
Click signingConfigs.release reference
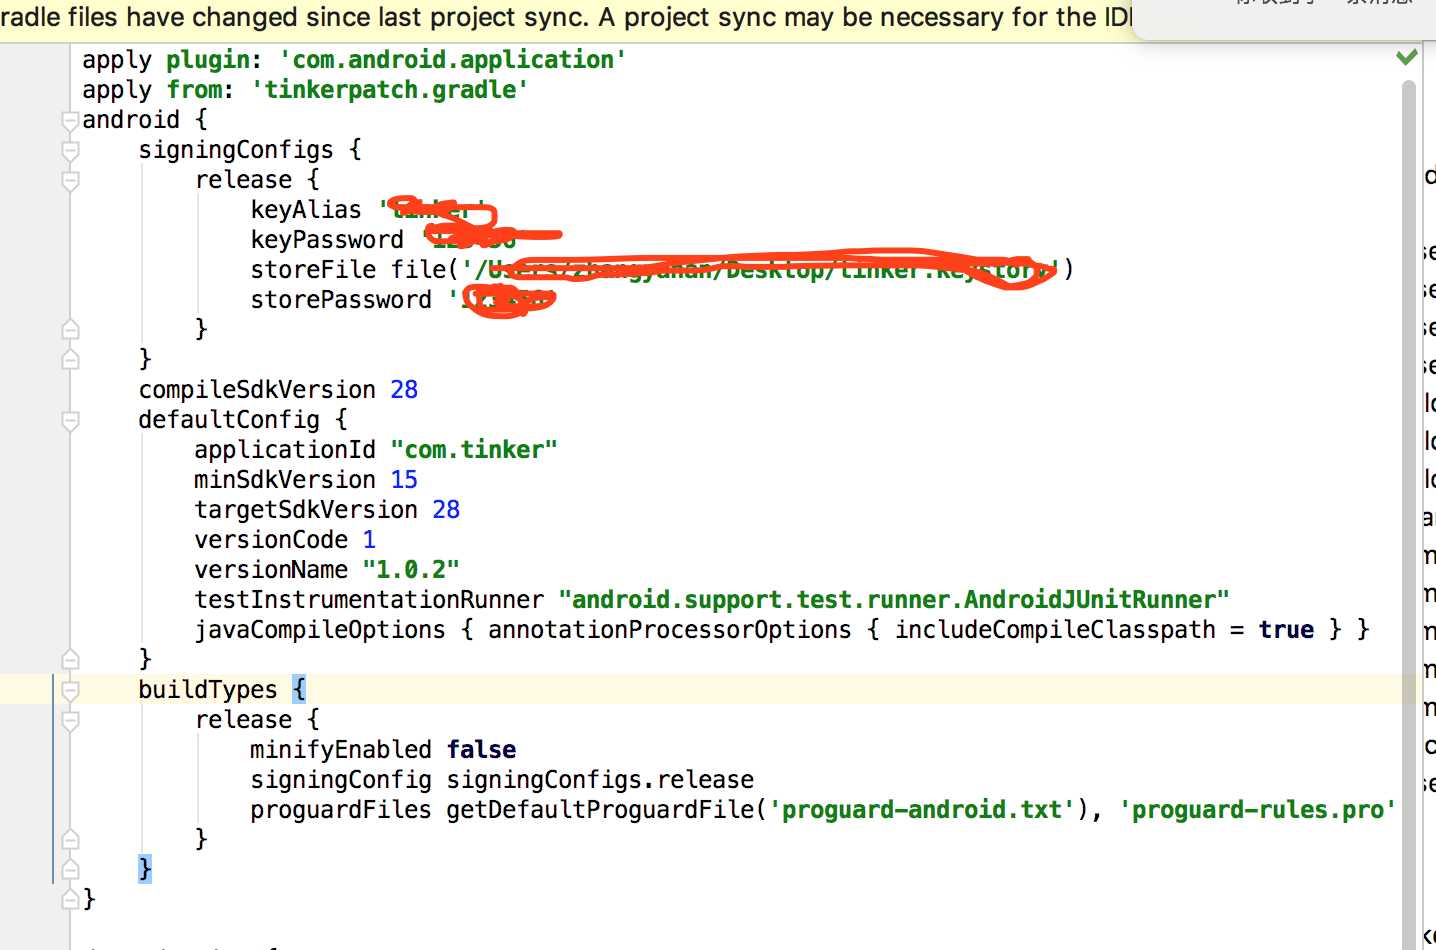coord(600,780)
